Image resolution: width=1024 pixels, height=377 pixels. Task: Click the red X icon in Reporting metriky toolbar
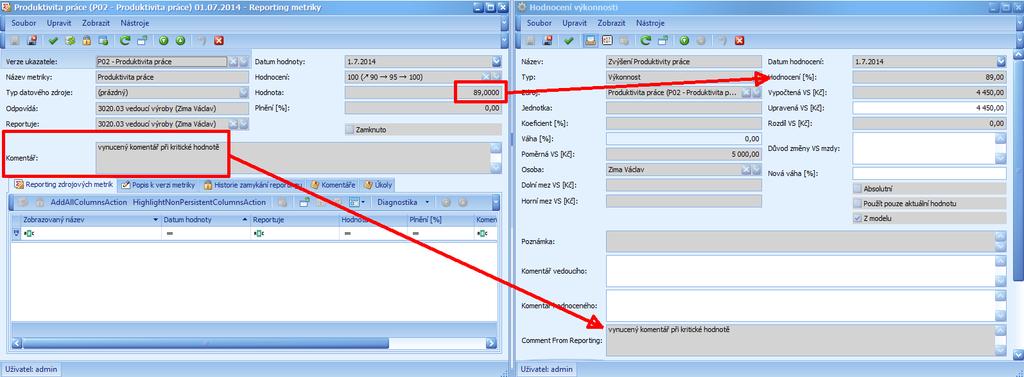click(219, 41)
